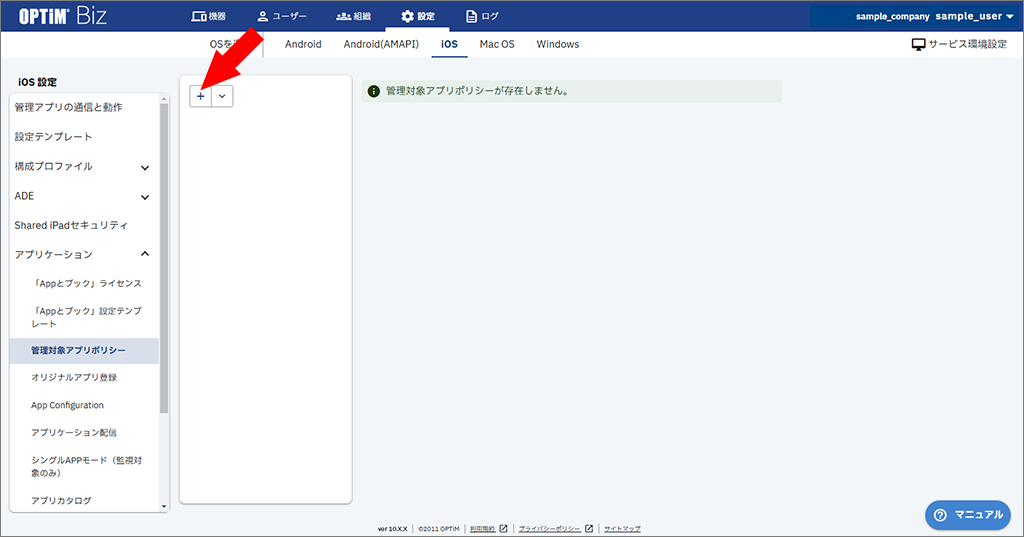
Task: Open the プライバシーポリシー link
Action: point(556,529)
